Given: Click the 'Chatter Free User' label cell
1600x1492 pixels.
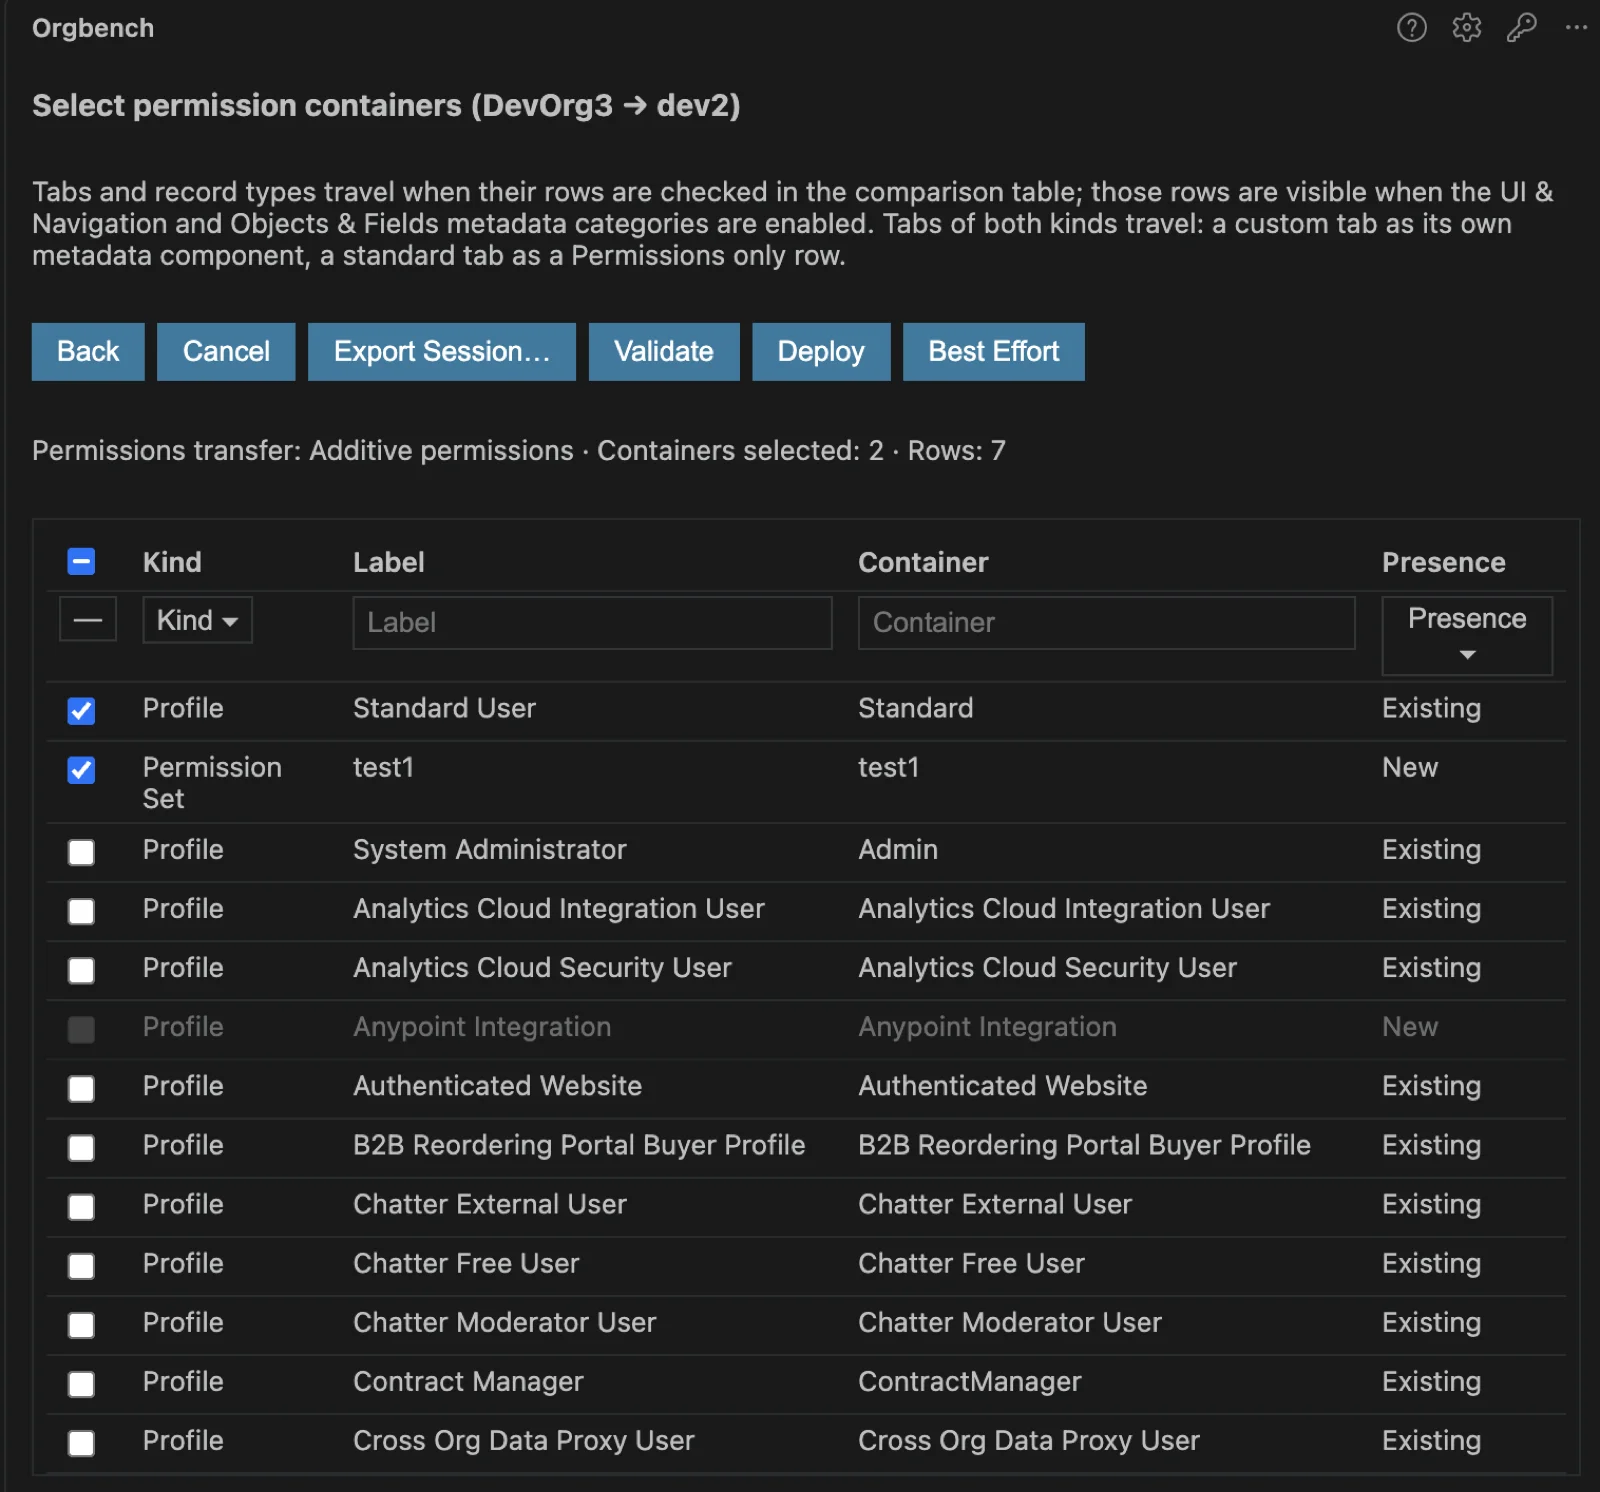Looking at the screenshot, I should coord(466,1263).
